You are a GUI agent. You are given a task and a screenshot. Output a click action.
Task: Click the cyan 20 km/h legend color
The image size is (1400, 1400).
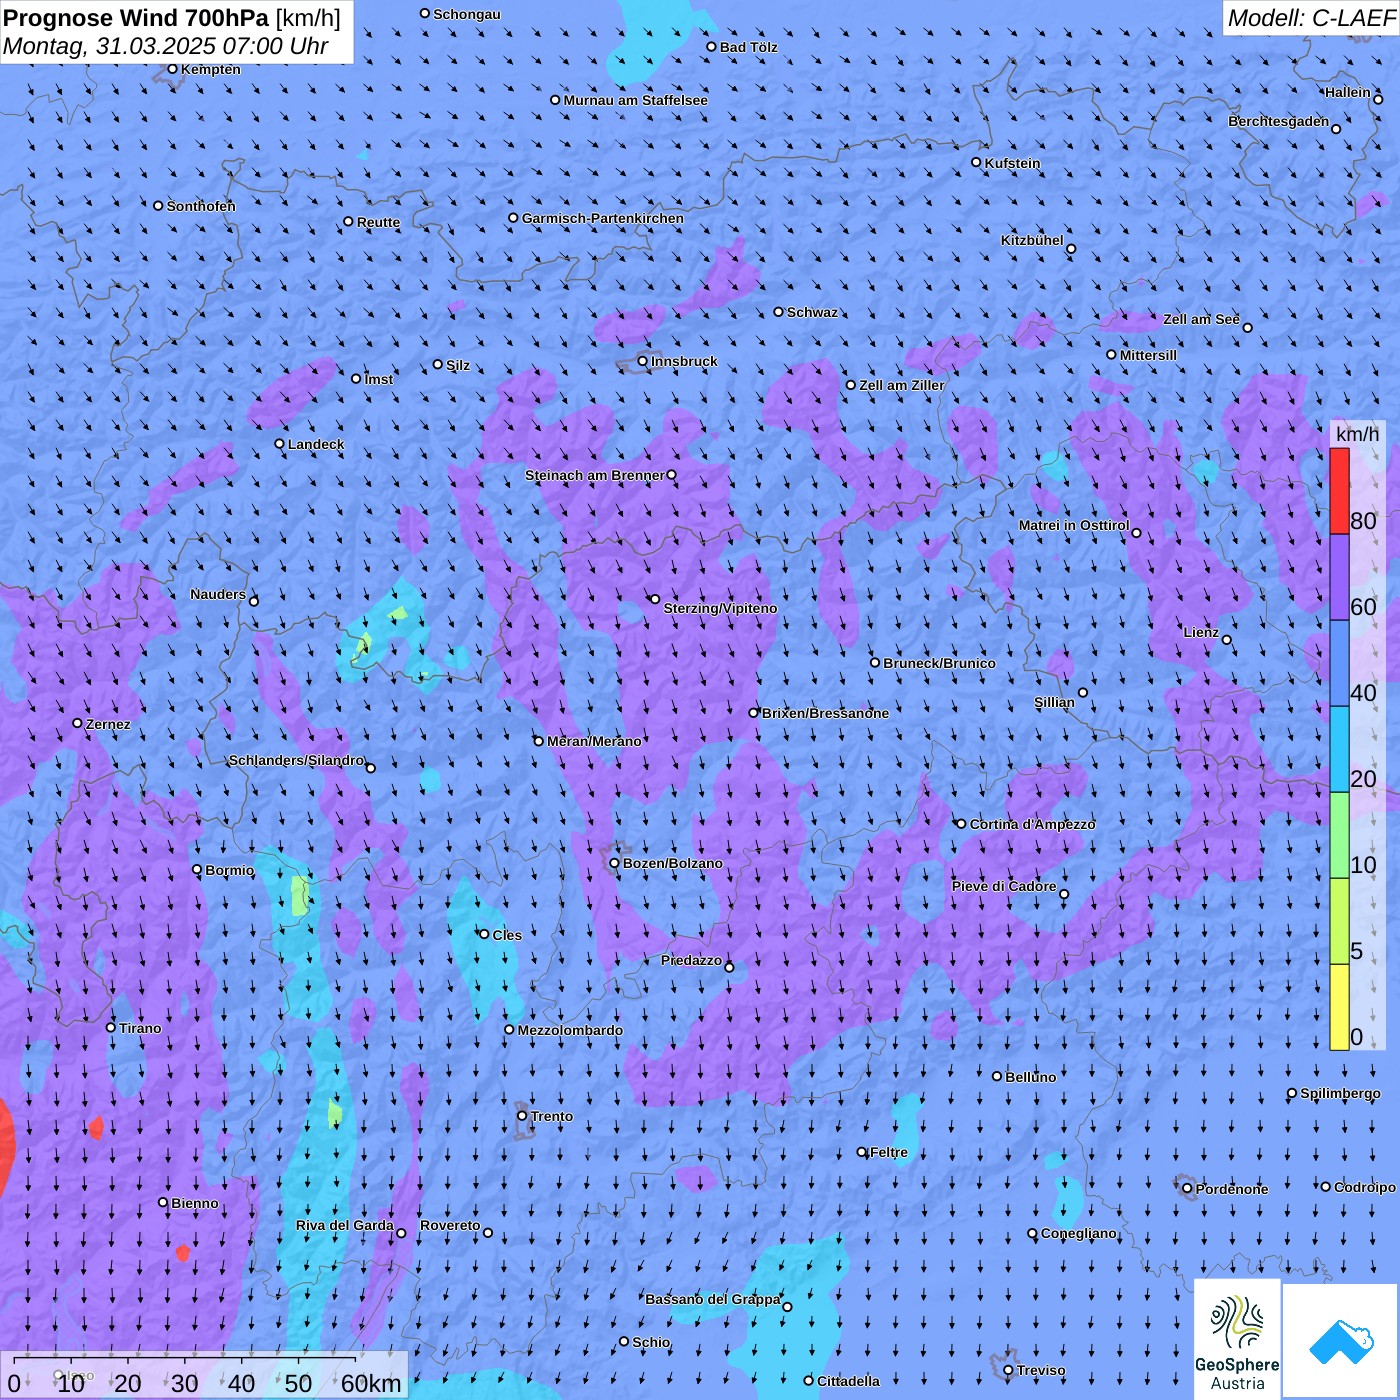1339,750
